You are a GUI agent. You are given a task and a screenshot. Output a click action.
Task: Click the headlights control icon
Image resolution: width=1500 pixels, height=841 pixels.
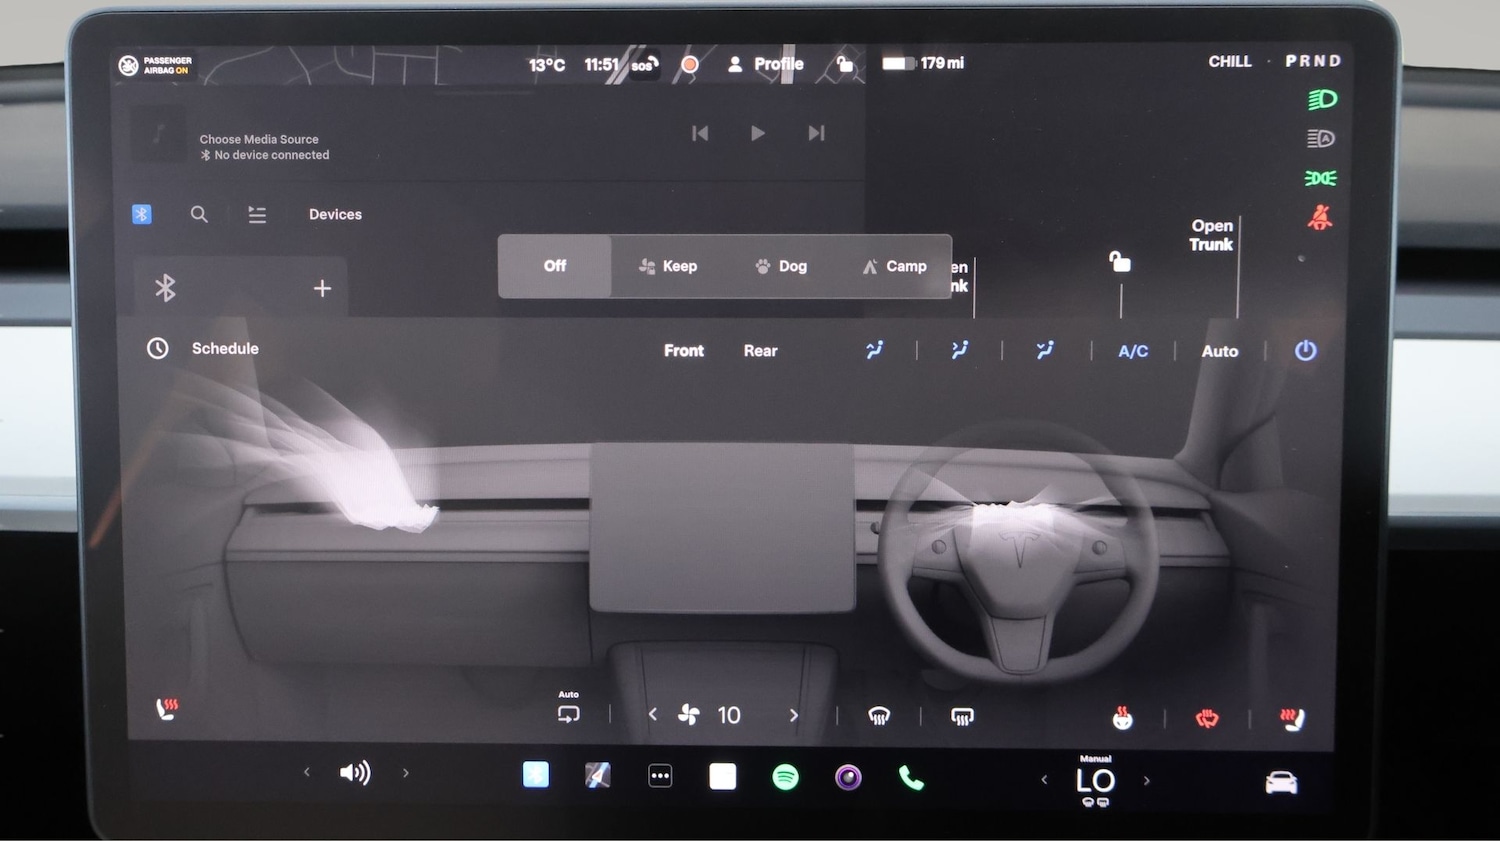[x=1320, y=98]
